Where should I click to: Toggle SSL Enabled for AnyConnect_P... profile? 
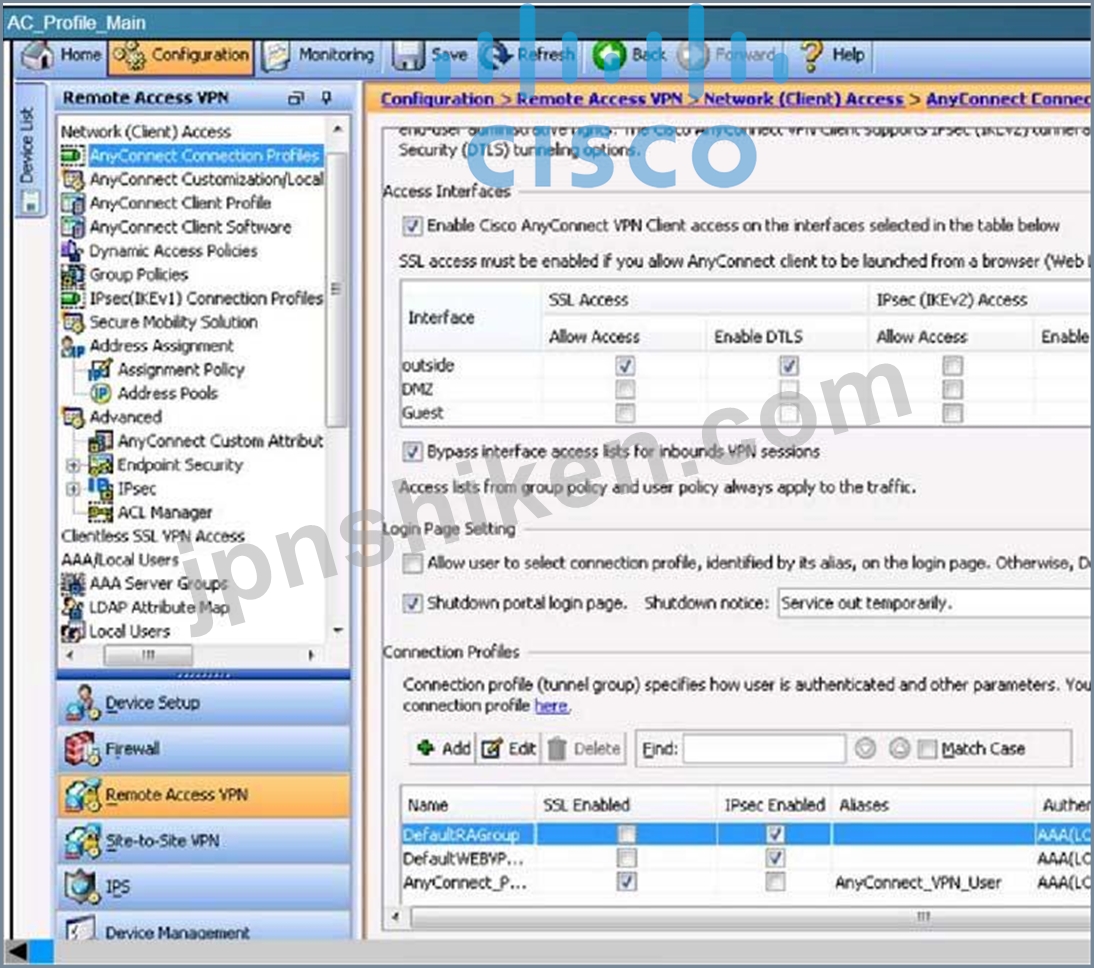(627, 881)
